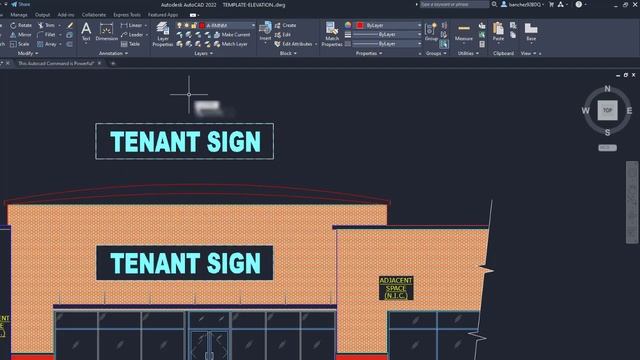Toggle layer freeze sun icon
The width and height of the screenshot is (640, 360).
coord(187,25)
